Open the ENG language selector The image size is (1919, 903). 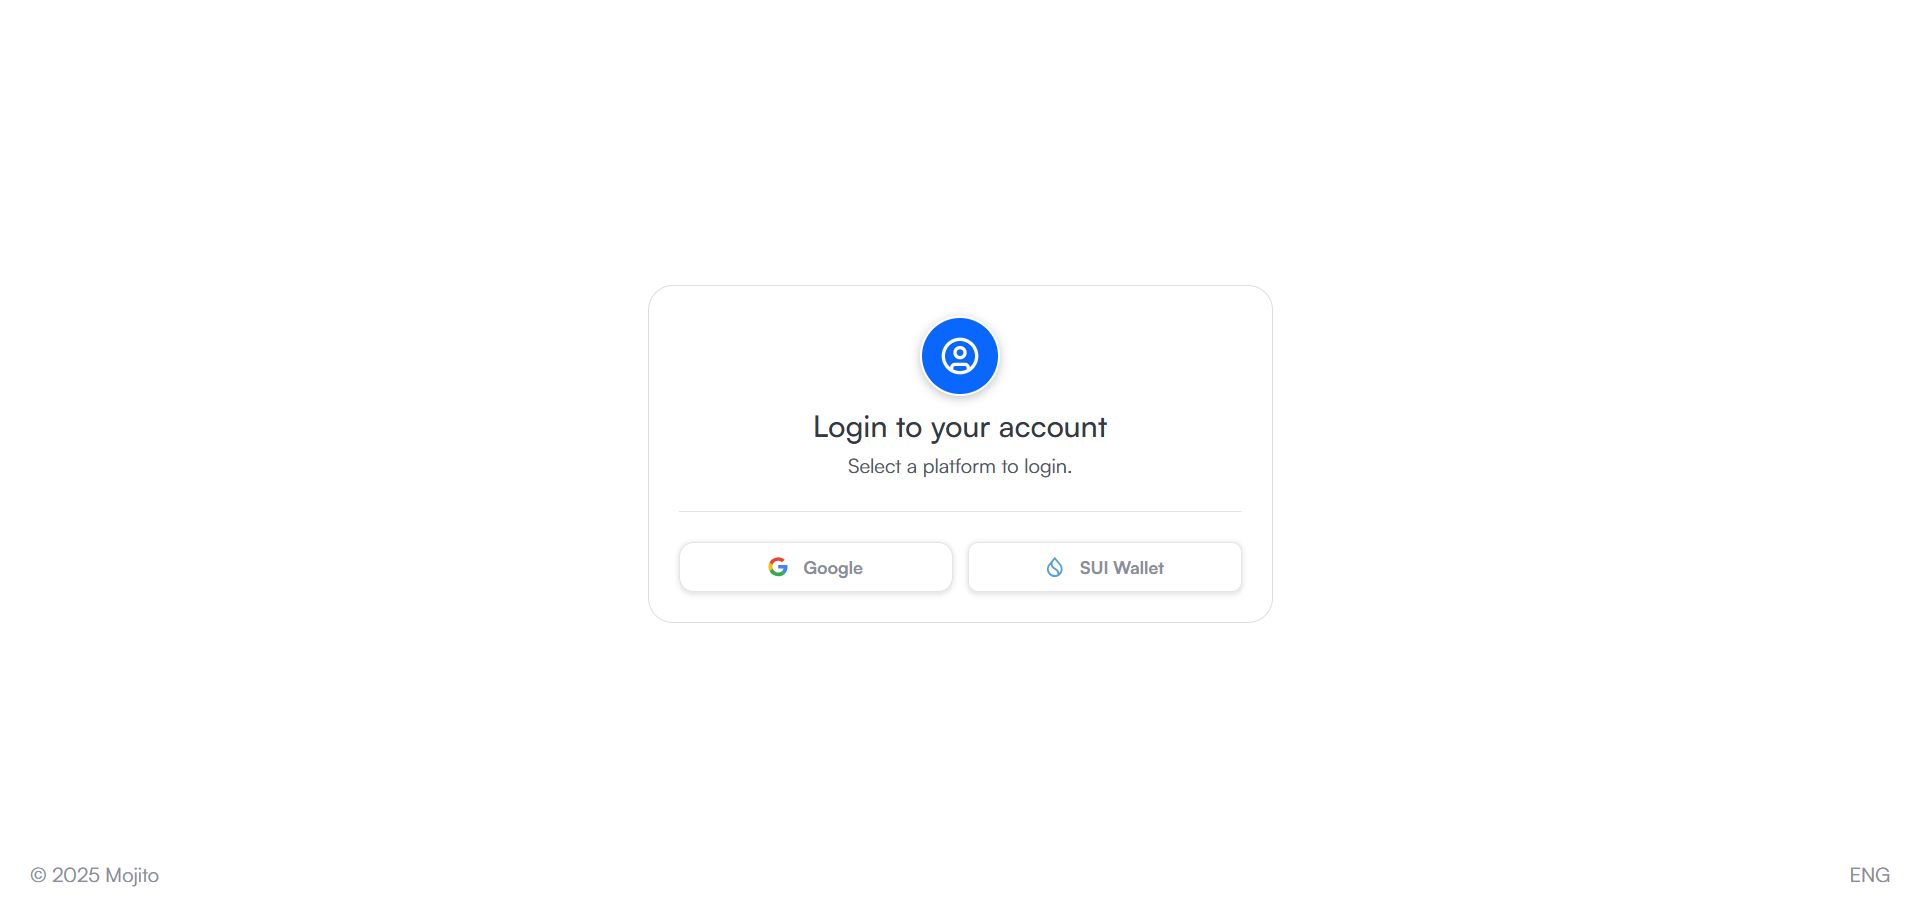click(x=1869, y=875)
